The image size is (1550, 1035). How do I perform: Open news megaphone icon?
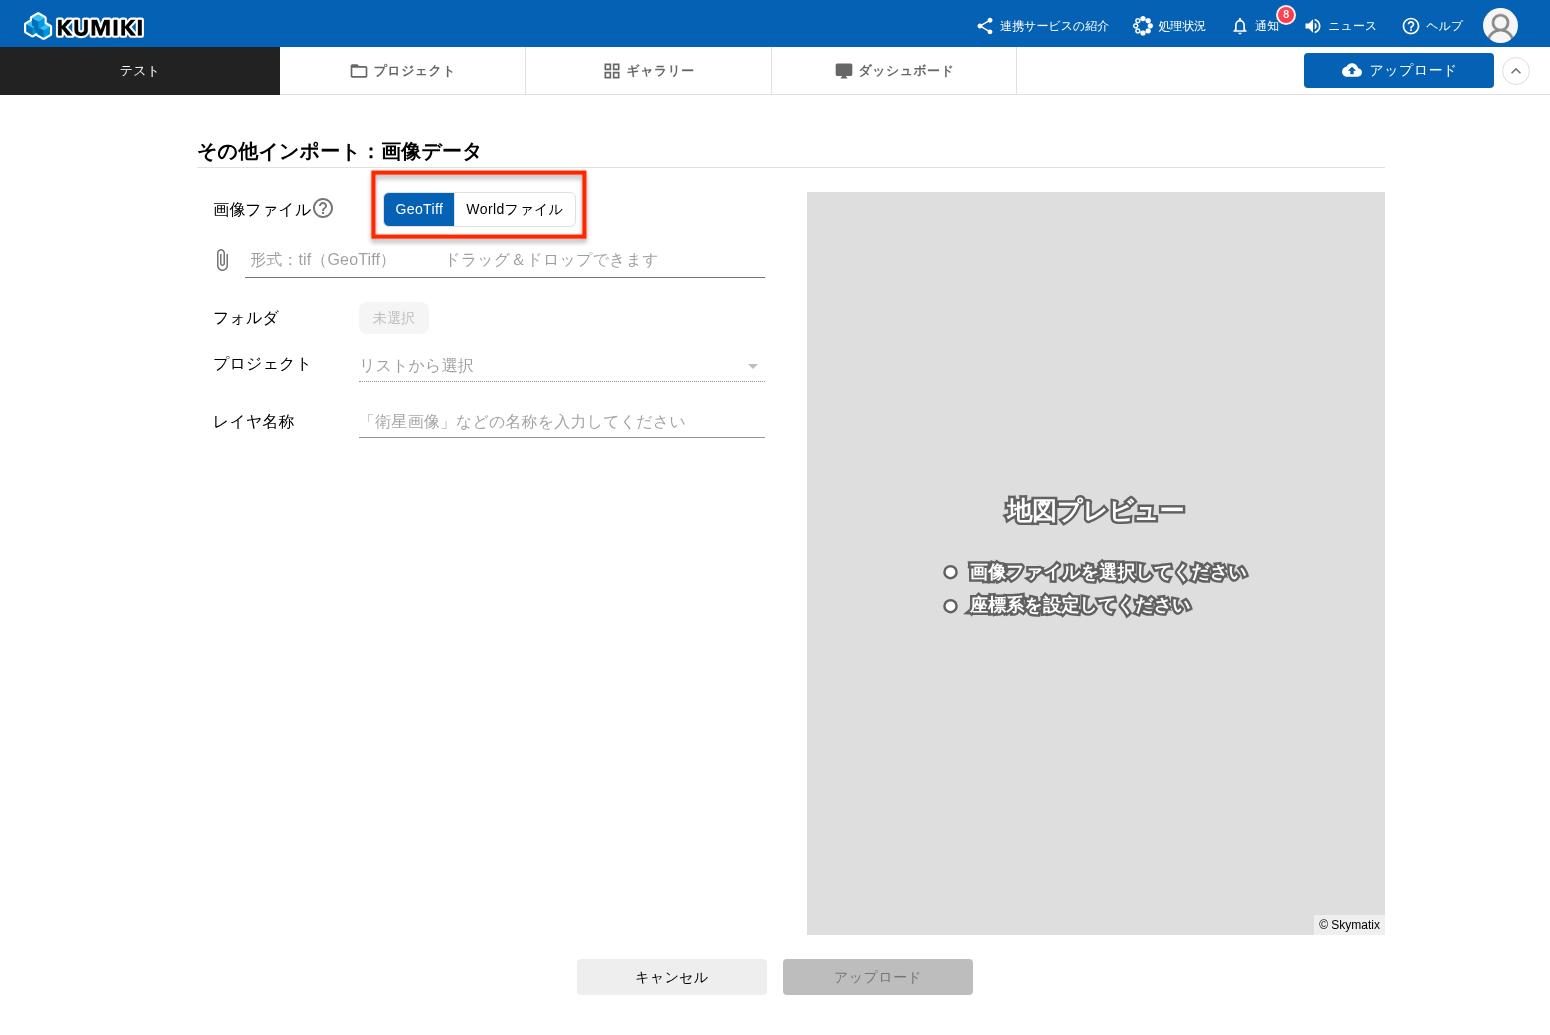[1313, 26]
